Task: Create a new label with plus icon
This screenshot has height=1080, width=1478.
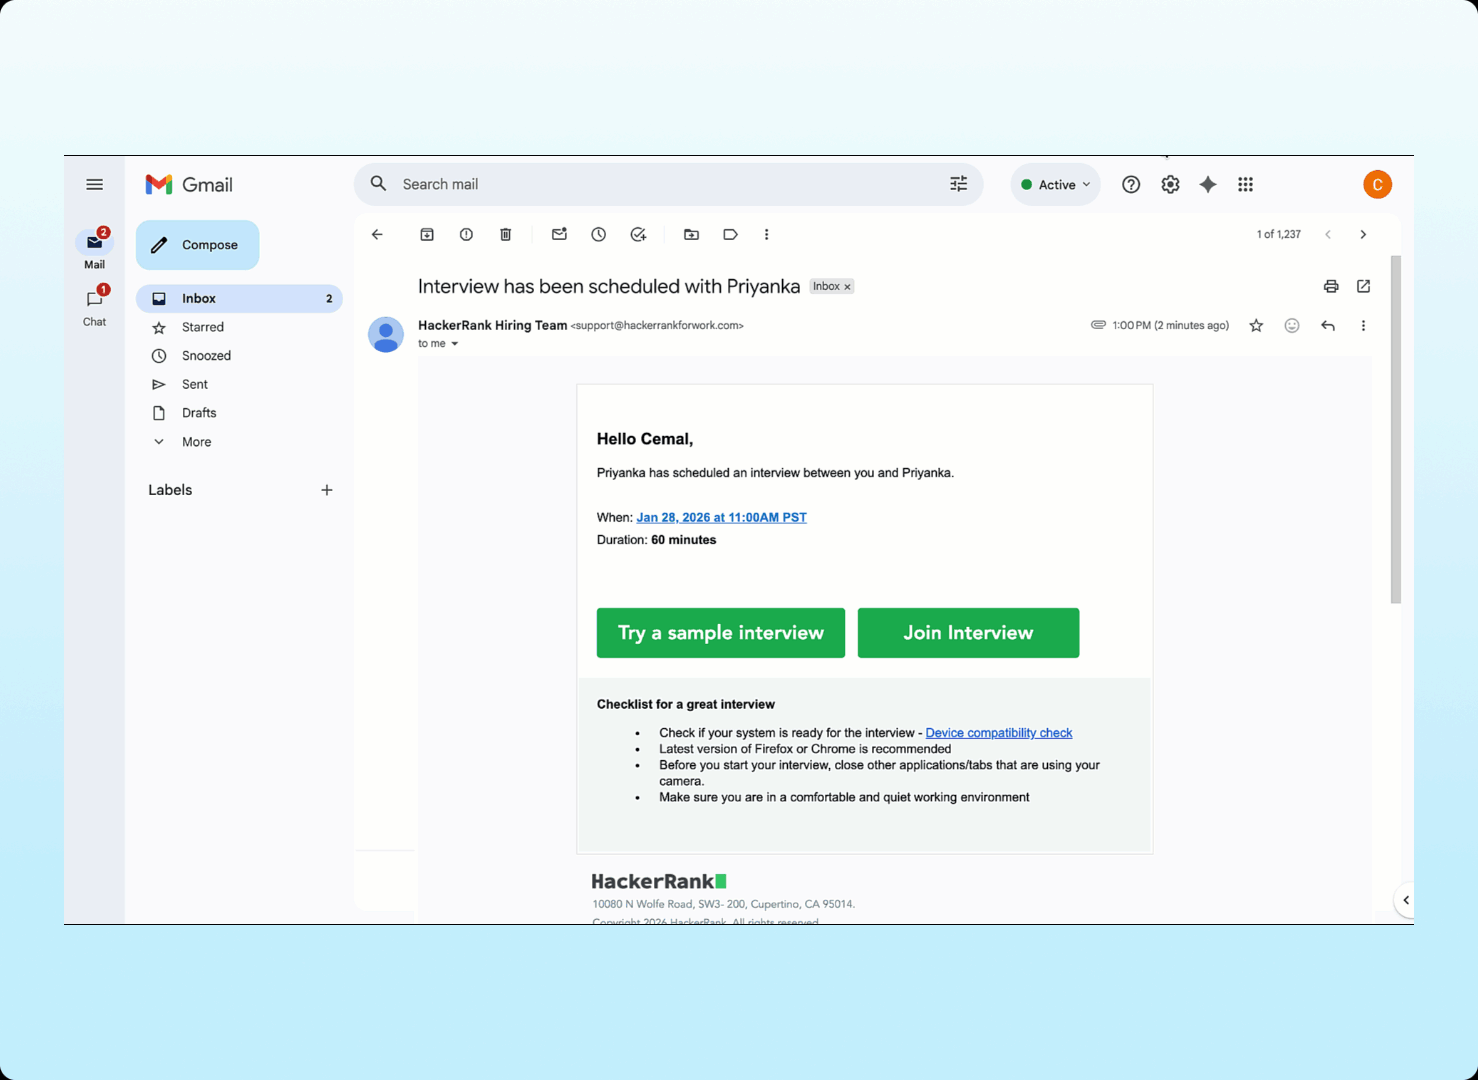Action: 326,490
